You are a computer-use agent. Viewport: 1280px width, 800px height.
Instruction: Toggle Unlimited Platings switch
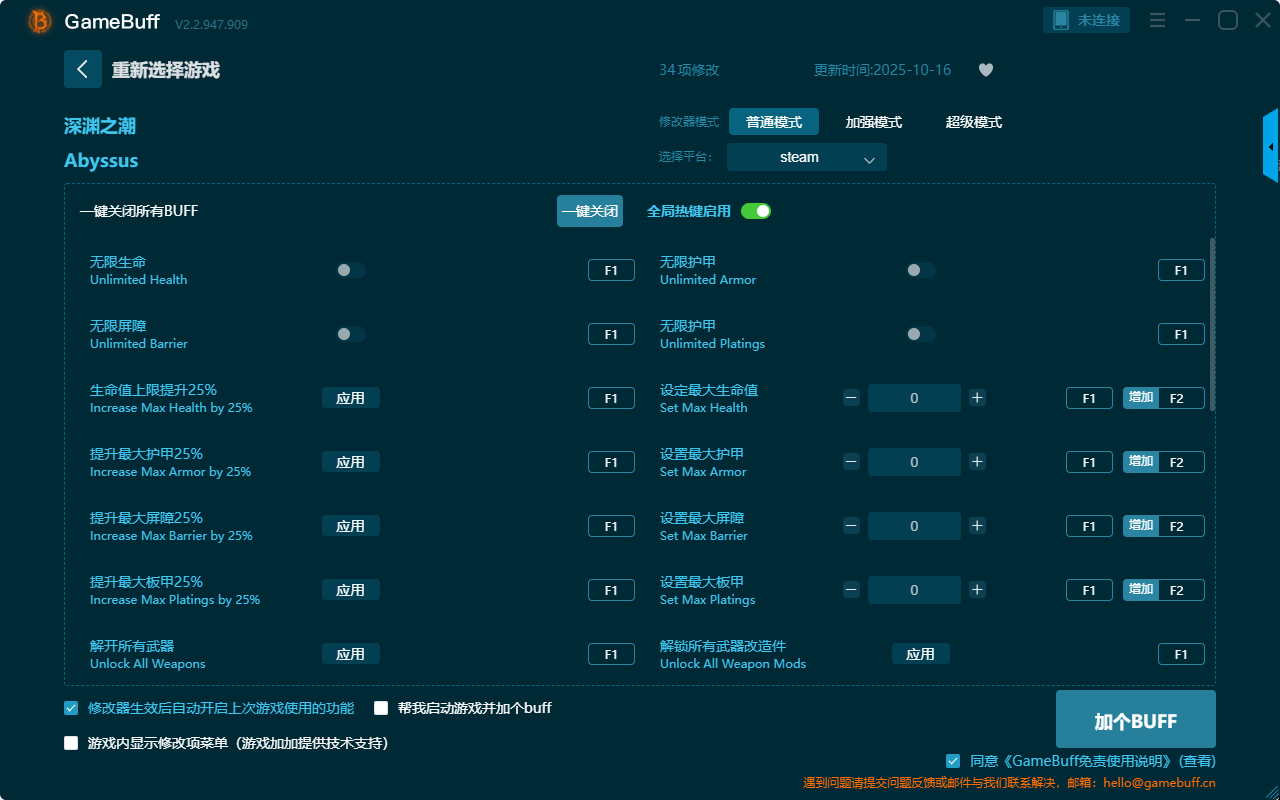[921, 334]
